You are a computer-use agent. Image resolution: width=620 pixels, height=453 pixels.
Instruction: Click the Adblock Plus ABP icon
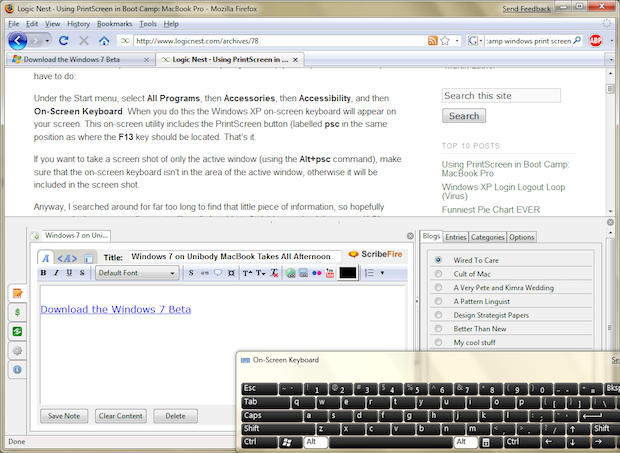[595, 41]
